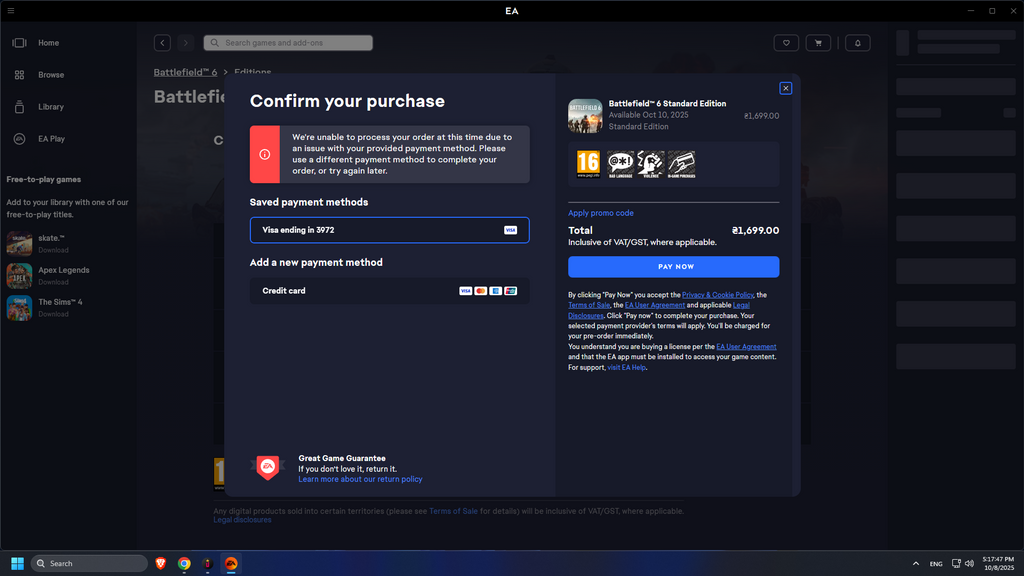Click the Battlefield 6 breadcrumb link
Screen dimensions: 1024x576
tap(185, 72)
